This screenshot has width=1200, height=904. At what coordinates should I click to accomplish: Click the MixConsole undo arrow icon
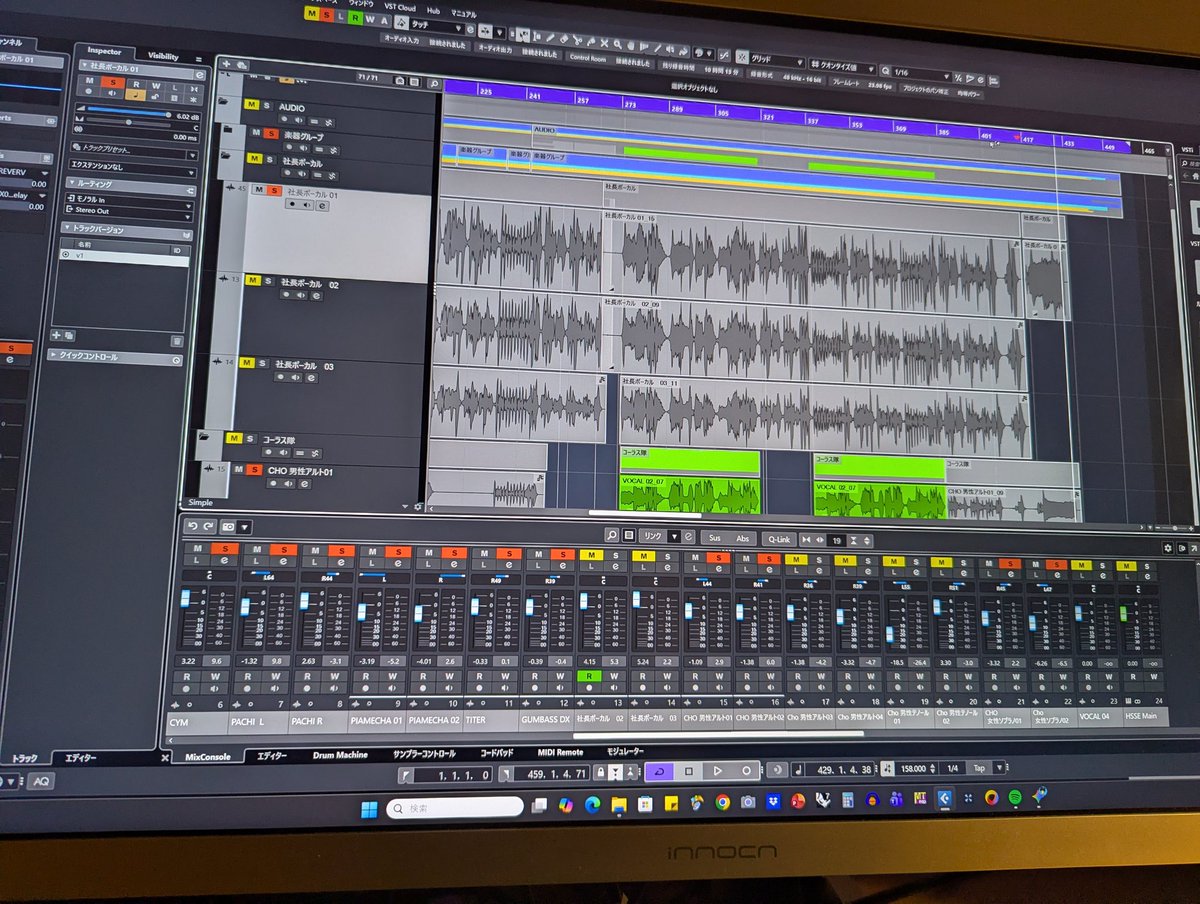192,526
